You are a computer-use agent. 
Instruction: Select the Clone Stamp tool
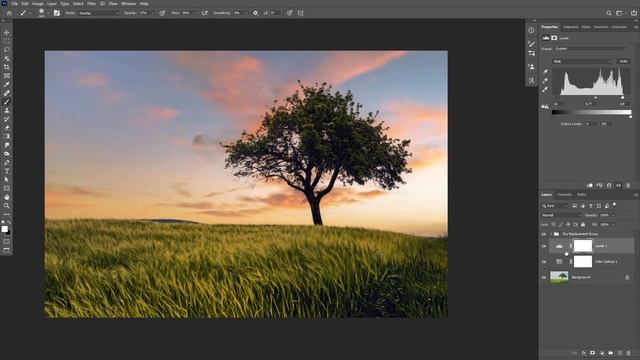[x=7, y=111]
